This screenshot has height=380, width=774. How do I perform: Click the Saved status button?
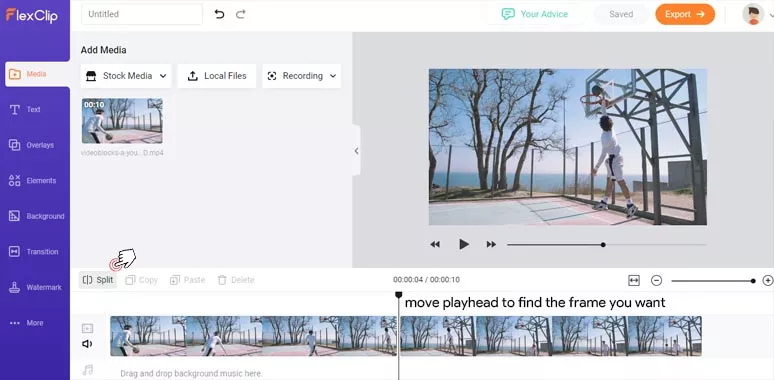pos(621,14)
